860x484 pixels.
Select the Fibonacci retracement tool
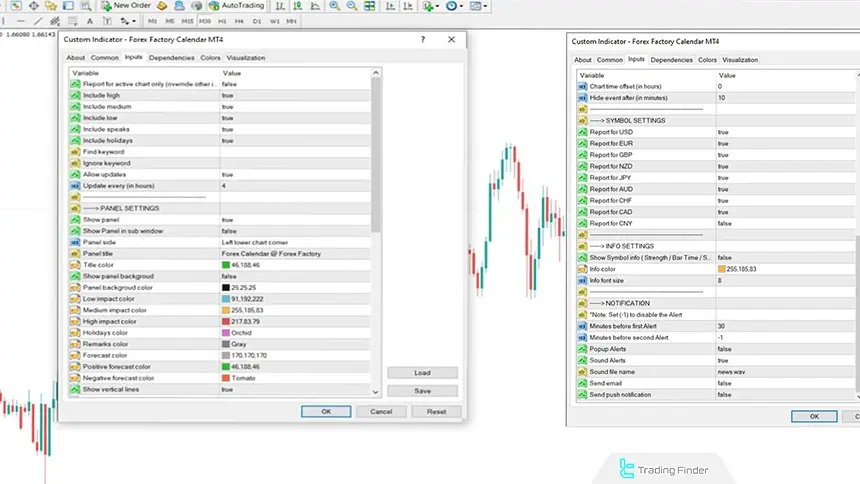(72, 21)
